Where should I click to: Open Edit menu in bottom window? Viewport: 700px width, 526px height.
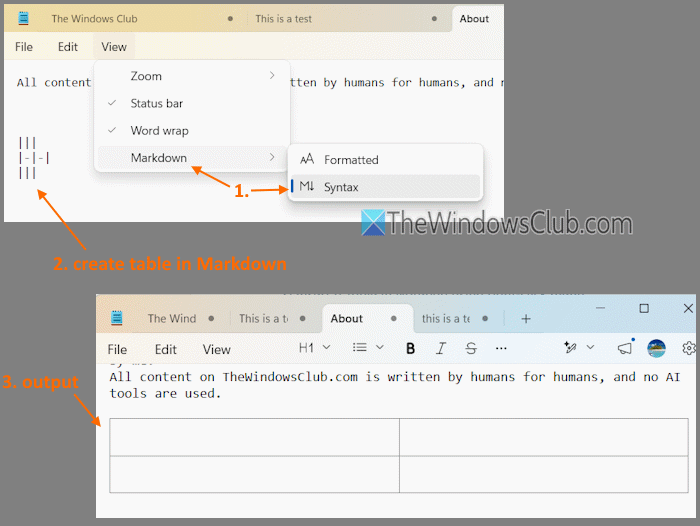tap(166, 350)
